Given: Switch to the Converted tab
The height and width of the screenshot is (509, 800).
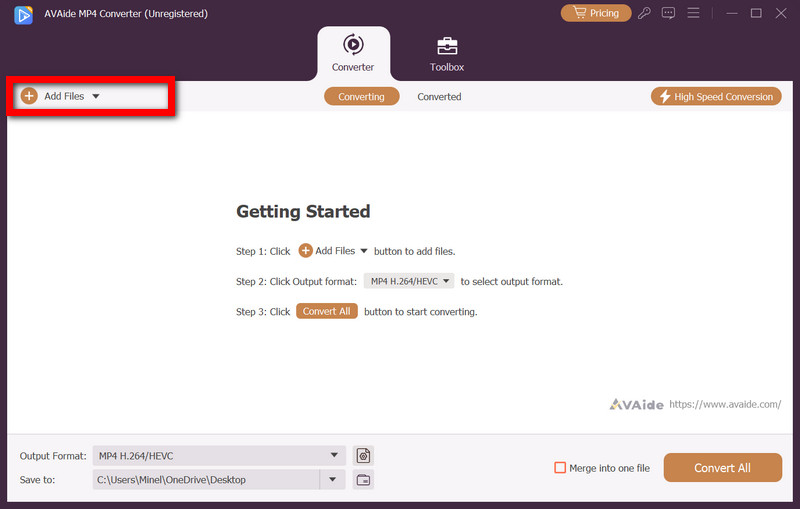Looking at the screenshot, I should point(439,97).
